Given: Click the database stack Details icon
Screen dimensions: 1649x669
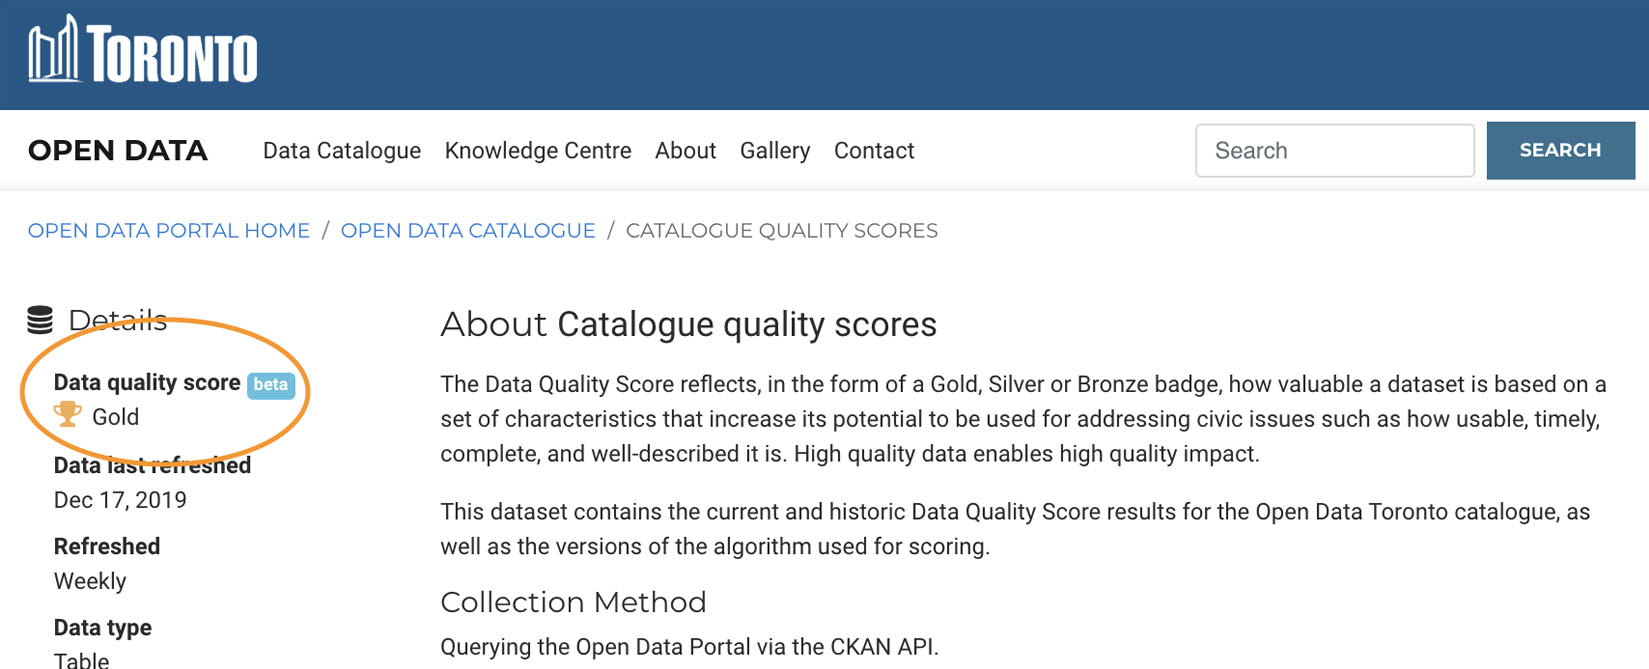Looking at the screenshot, I should pos(40,320).
